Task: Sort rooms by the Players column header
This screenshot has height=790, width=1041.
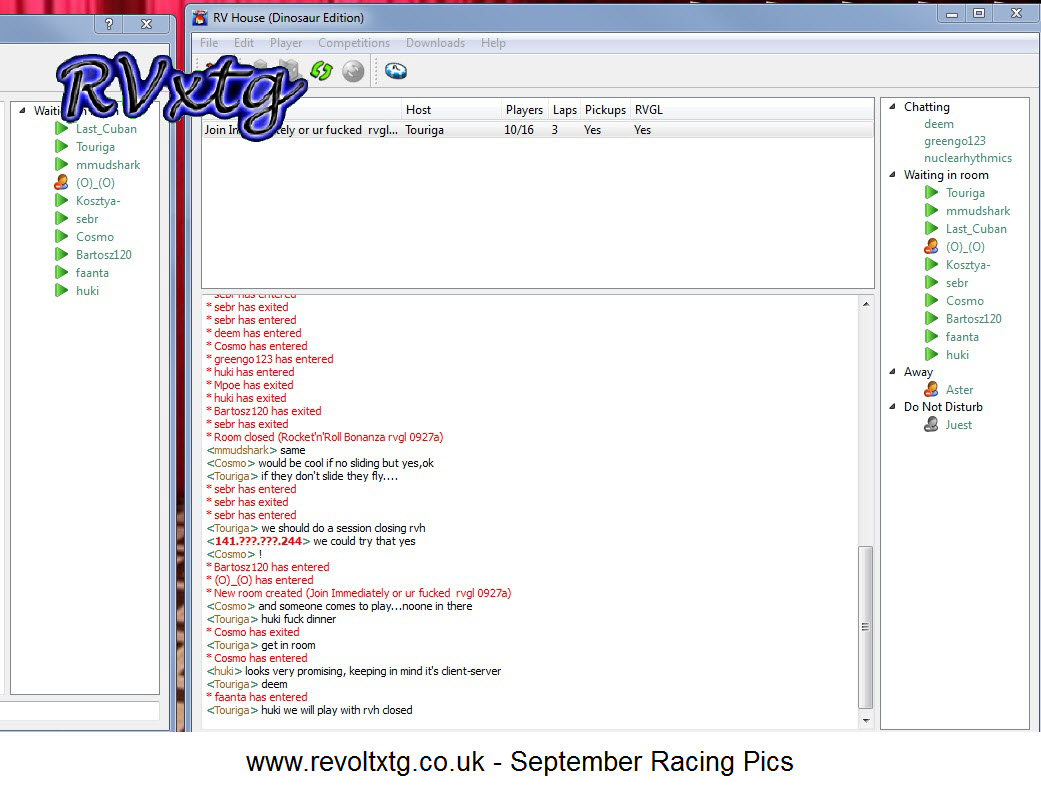Action: click(x=524, y=110)
